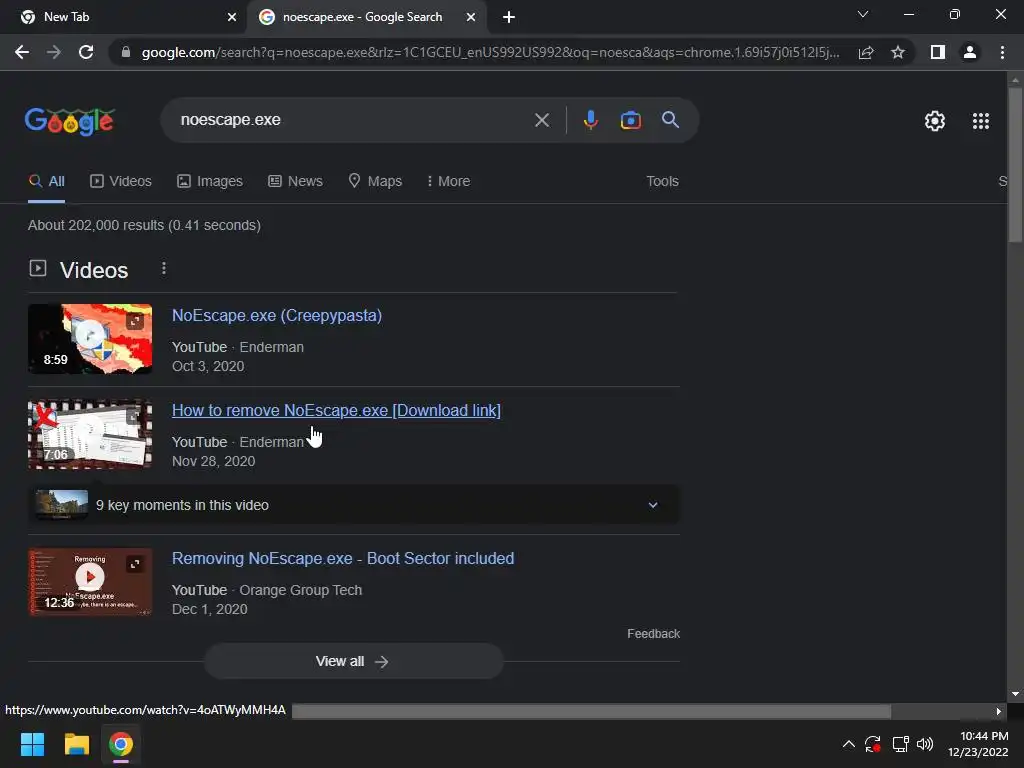Open a new tab with plus
This screenshot has height=768, width=1024.
(x=509, y=17)
